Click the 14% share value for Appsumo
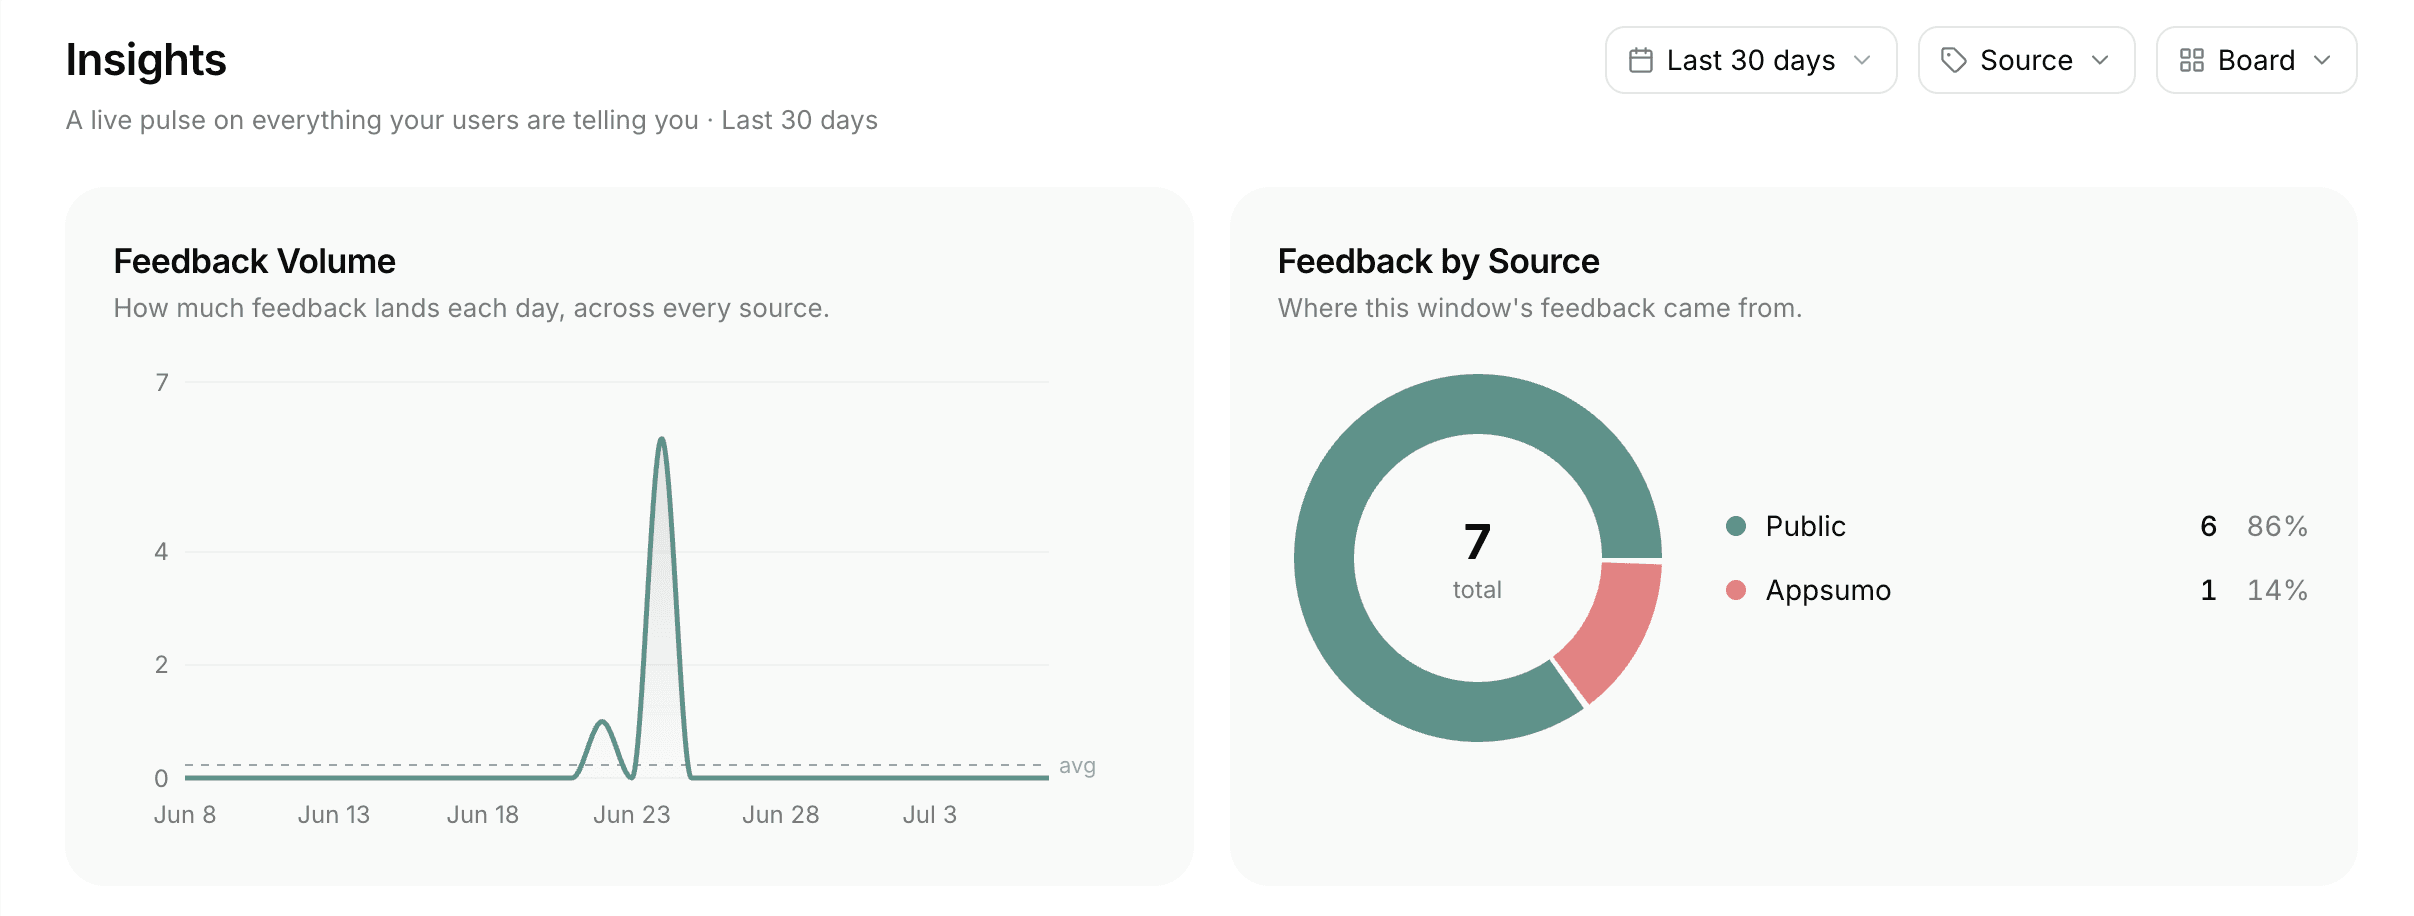The image size is (2414, 916). click(x=2277, y=590)
